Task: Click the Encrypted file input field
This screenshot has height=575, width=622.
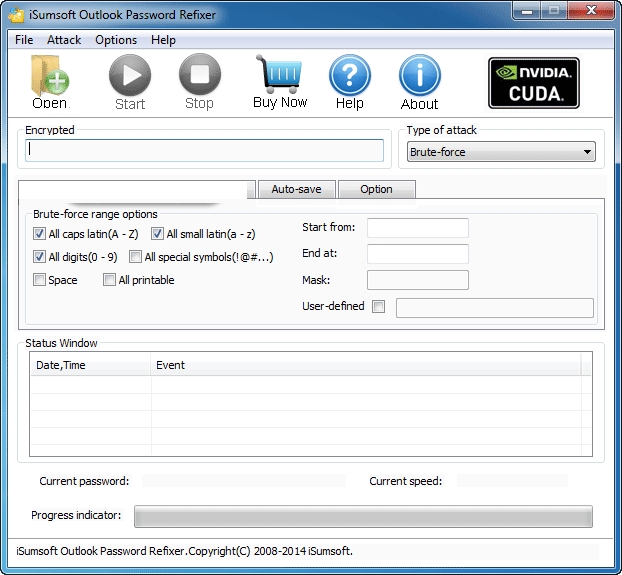Action: pos(204,150)
